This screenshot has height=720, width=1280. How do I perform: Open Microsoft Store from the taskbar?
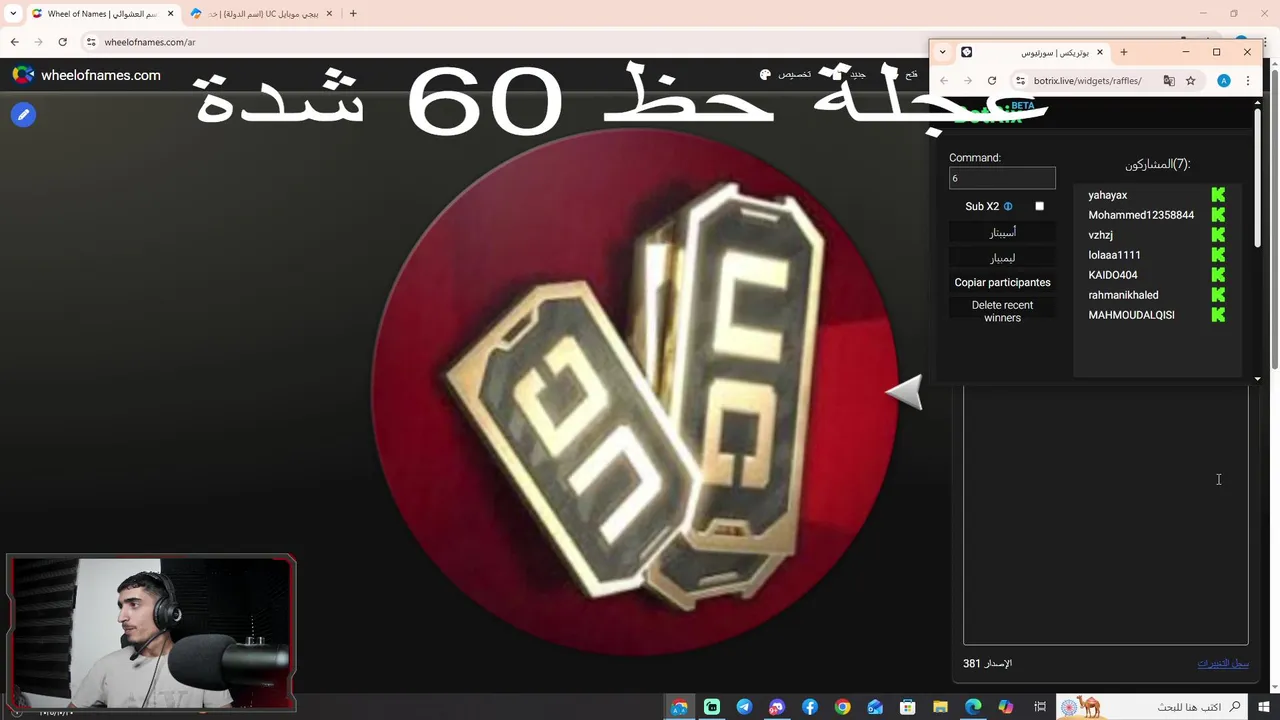tap(908, 707)
